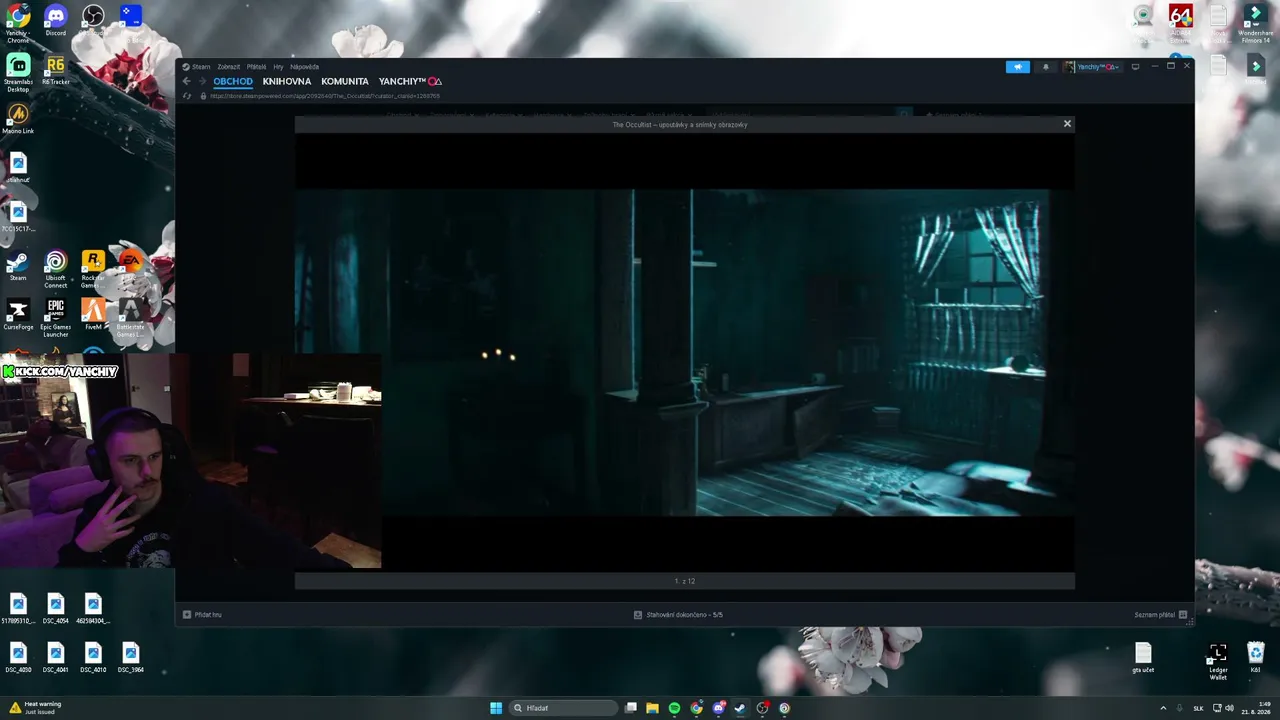Viewport: 1280px width, 720px height.
Task: Launch Discord from the desktop
Action: pos(56,21)
